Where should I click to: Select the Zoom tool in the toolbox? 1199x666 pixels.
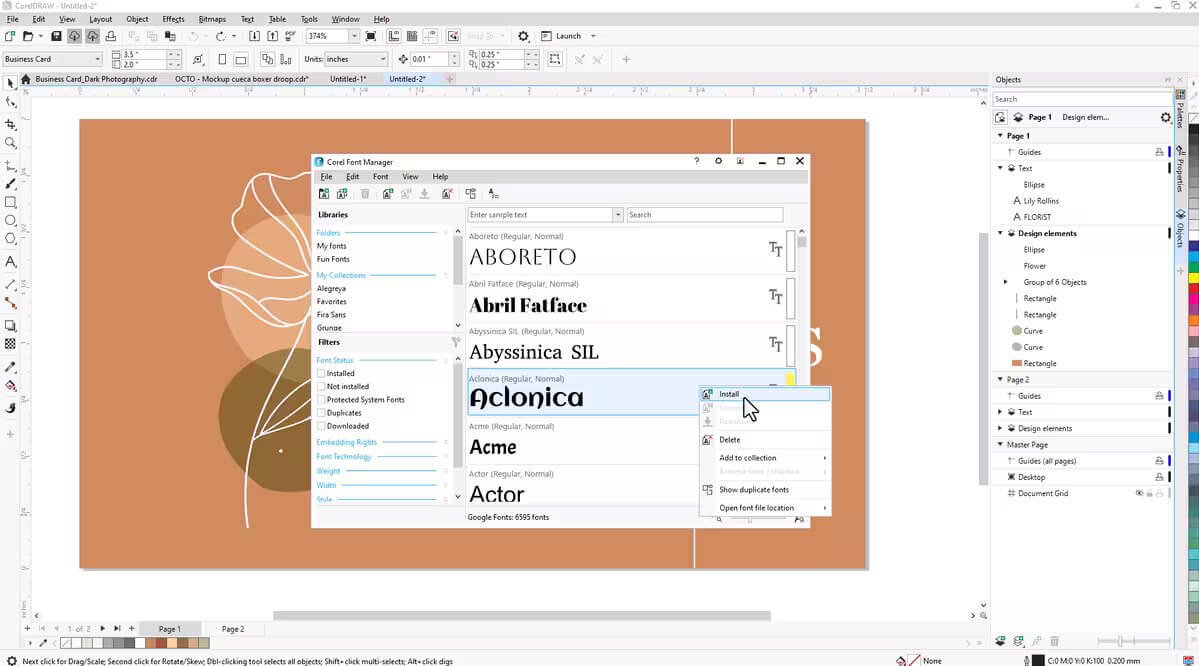click(x=11, y=142)
